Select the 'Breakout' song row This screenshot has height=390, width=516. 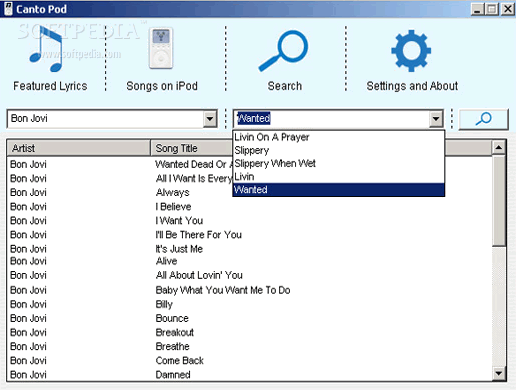click(x=249, y=332)
